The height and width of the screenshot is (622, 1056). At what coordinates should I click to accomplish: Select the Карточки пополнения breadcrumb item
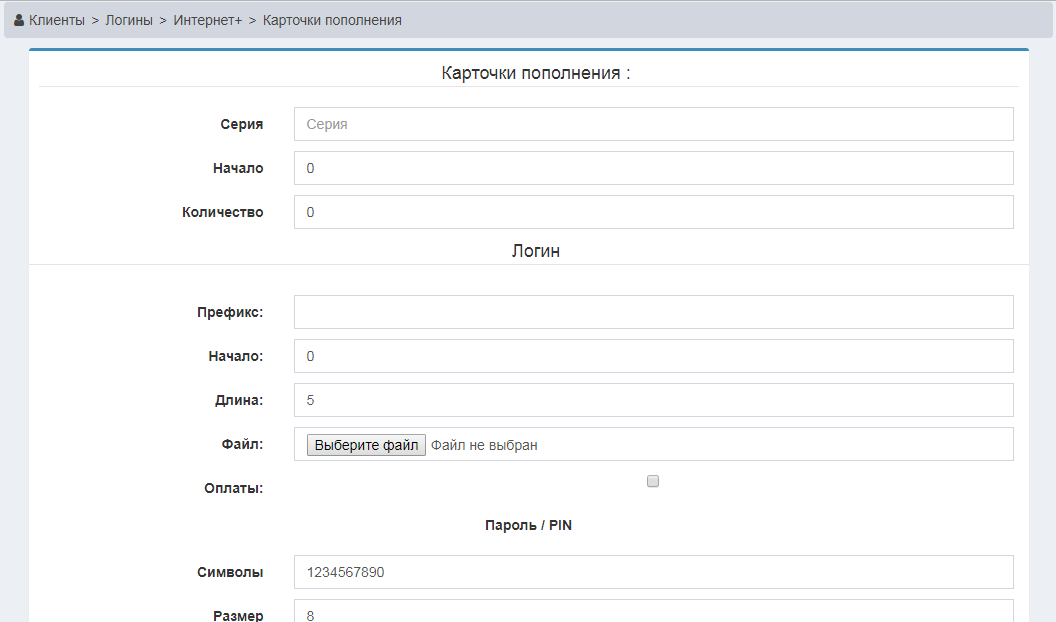point(332,20)
